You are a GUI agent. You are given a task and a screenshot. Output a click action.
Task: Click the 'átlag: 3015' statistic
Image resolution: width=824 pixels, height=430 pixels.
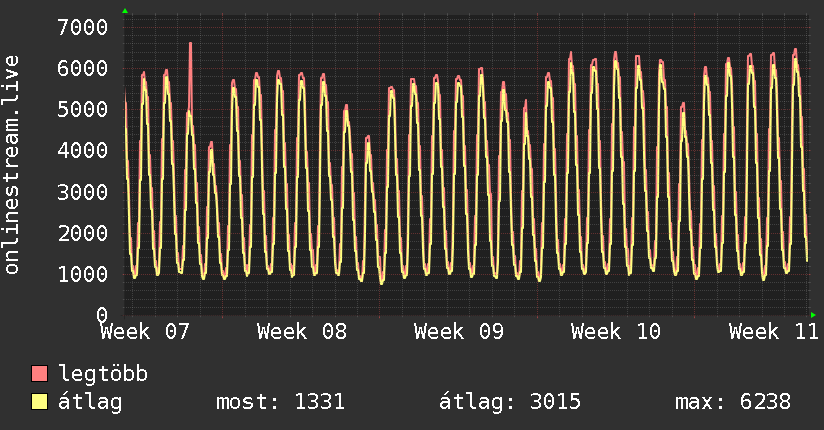click(510, 402)
